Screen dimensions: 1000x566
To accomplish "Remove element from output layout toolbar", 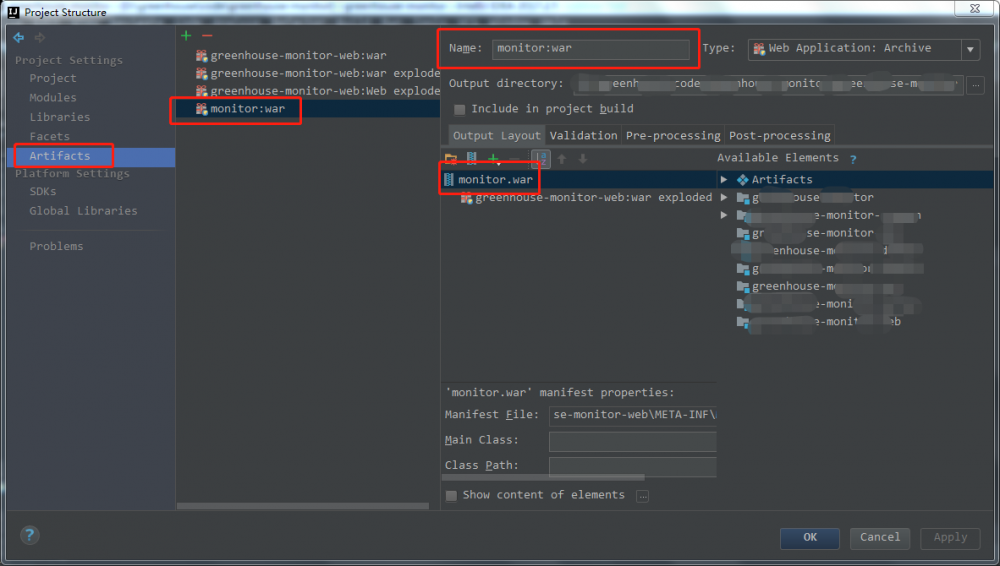I will click(x=515, y=158).
